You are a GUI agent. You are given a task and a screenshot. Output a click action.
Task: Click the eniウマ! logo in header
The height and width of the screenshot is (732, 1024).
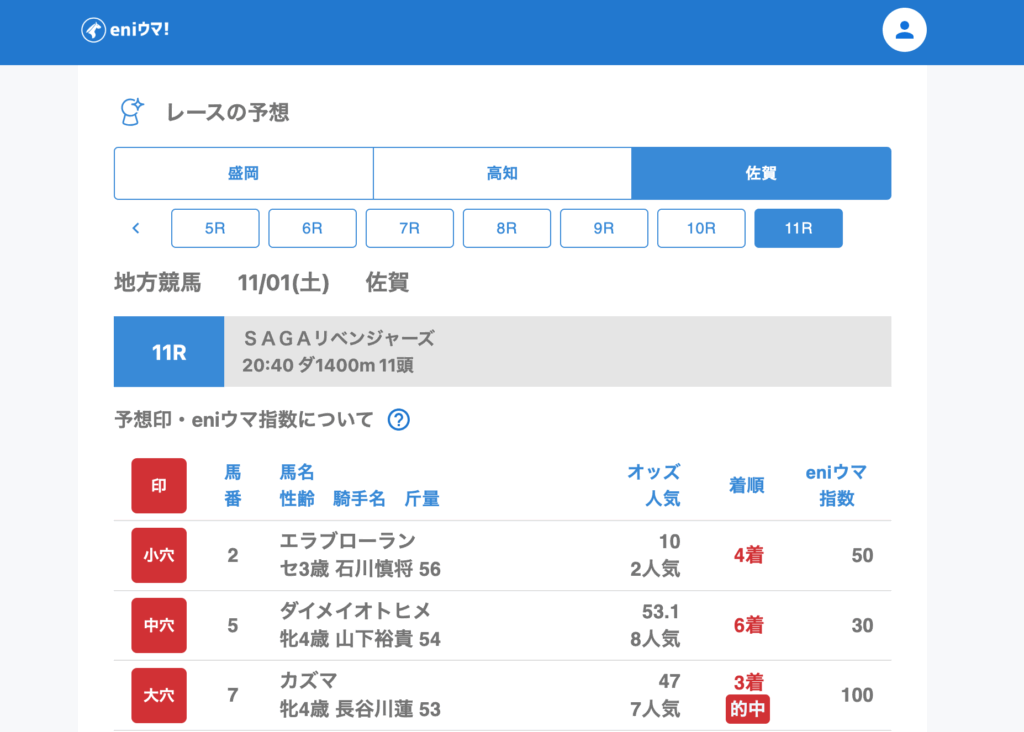[x=125, y=30]
